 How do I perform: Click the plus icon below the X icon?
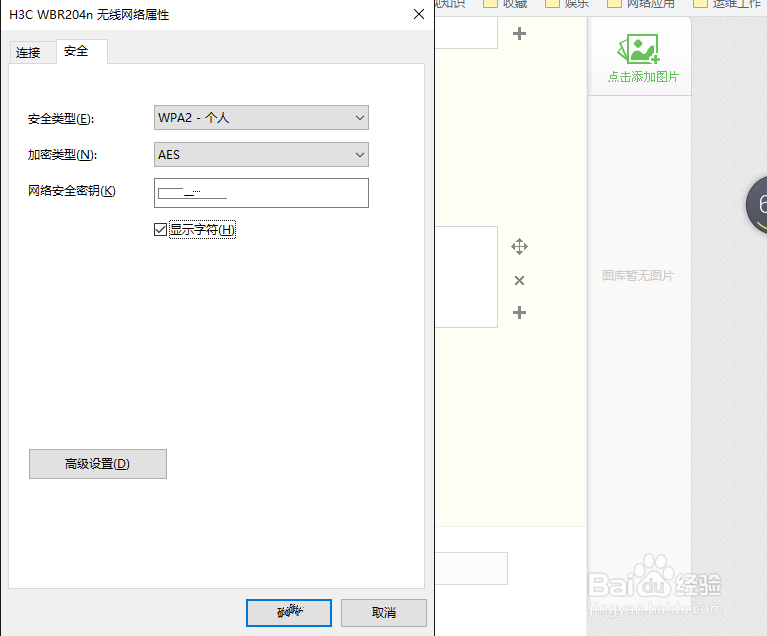coord(519,312)
